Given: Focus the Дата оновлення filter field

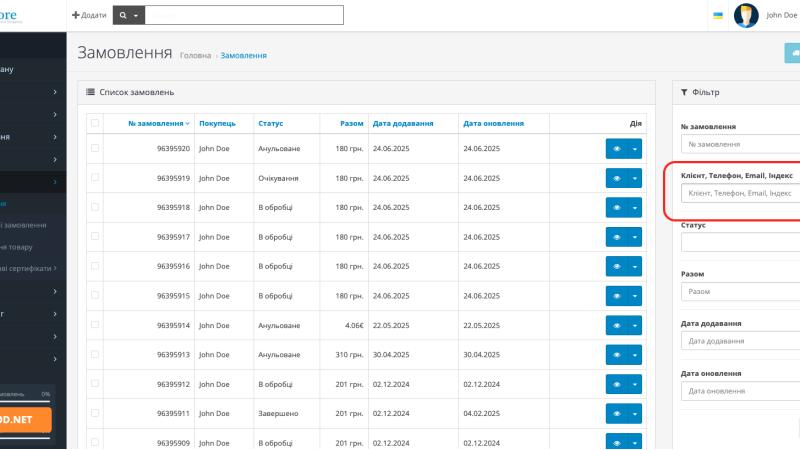Looking at the screenshot, I should (x=740, y=391).
